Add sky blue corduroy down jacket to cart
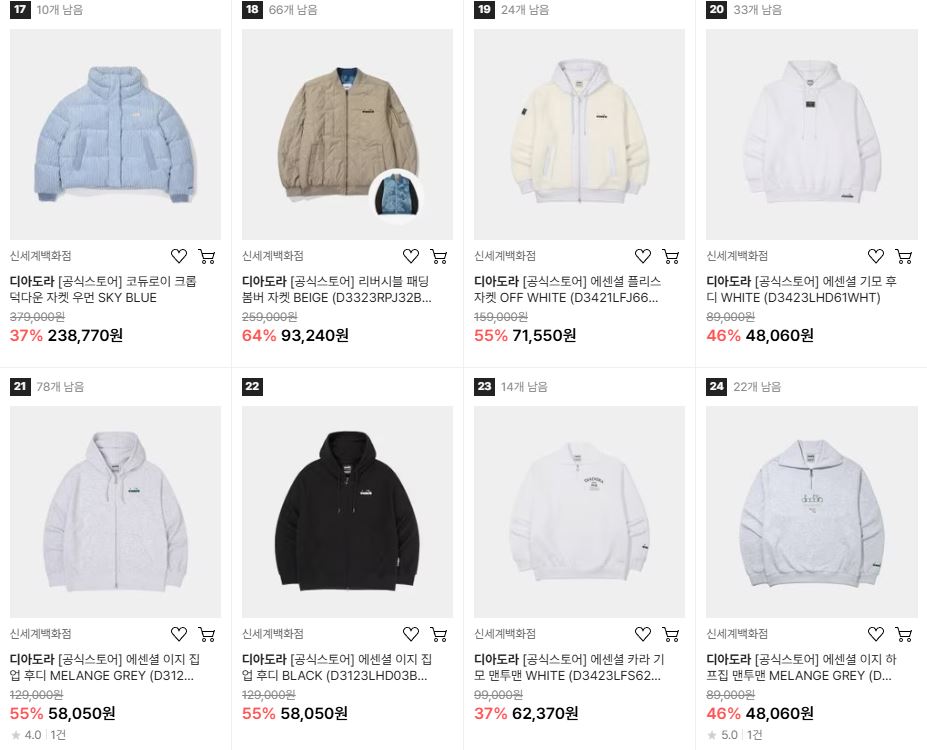 click(206, 257)
